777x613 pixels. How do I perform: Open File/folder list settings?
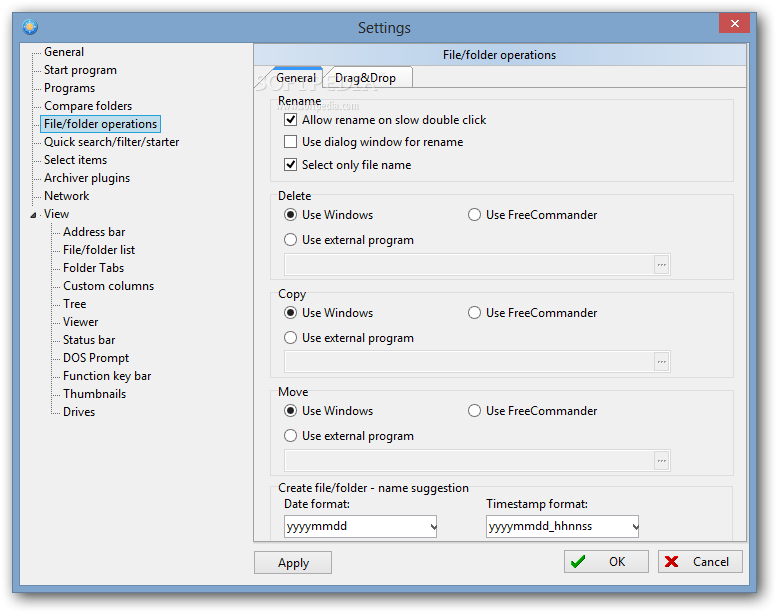99,250
